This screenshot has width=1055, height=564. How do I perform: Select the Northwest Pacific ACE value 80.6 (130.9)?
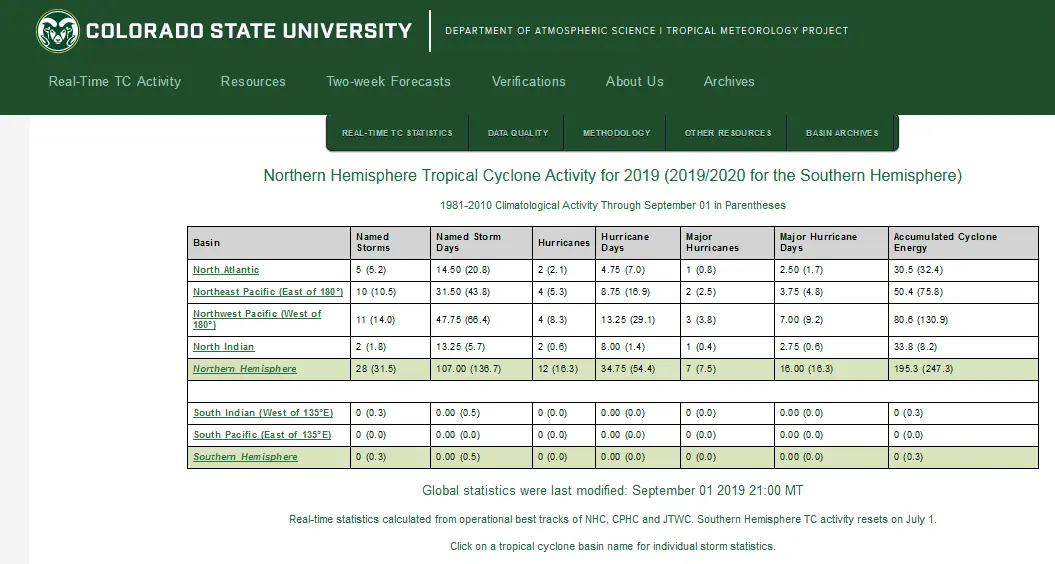click(963, 320)
